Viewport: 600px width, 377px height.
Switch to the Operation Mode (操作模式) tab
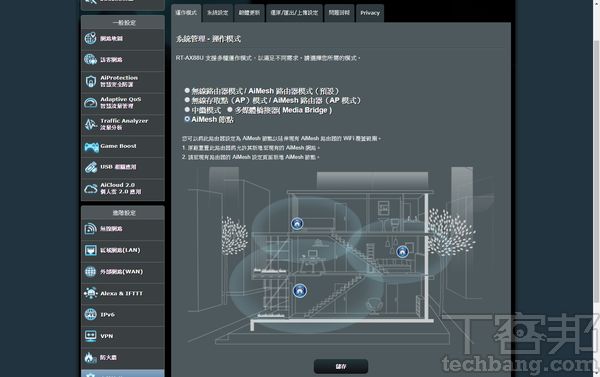pyautogui.click(x=186, y=13)
